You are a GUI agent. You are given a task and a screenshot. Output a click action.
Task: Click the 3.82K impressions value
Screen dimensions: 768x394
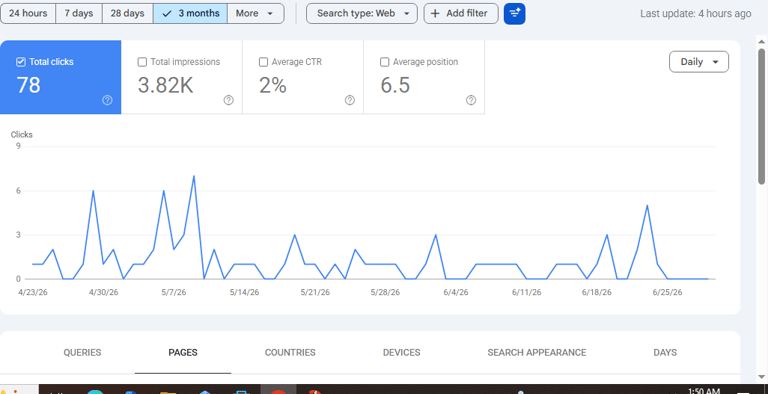coord(166,85)
